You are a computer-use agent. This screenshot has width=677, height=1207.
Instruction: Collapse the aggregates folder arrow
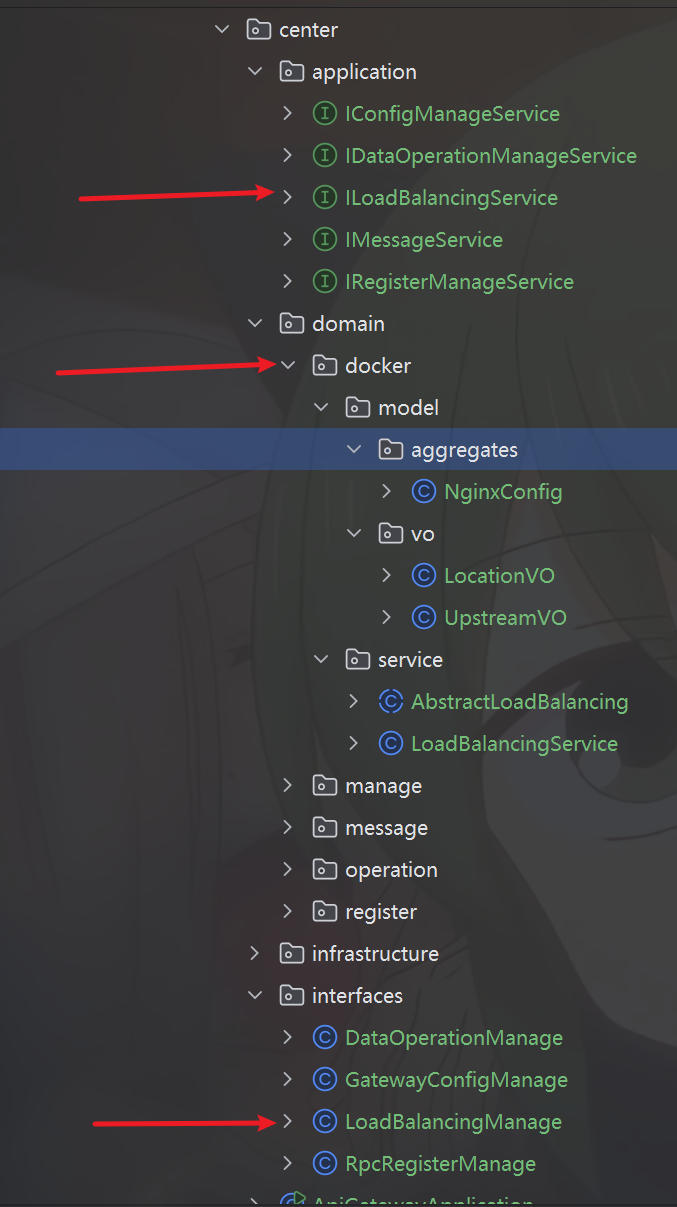(354, 450)
